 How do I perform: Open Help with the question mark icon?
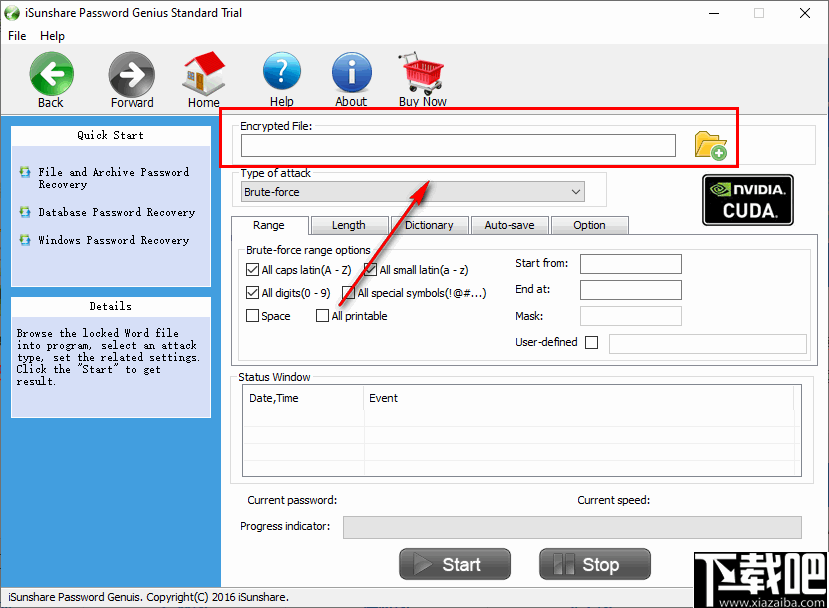click(282, 72)
